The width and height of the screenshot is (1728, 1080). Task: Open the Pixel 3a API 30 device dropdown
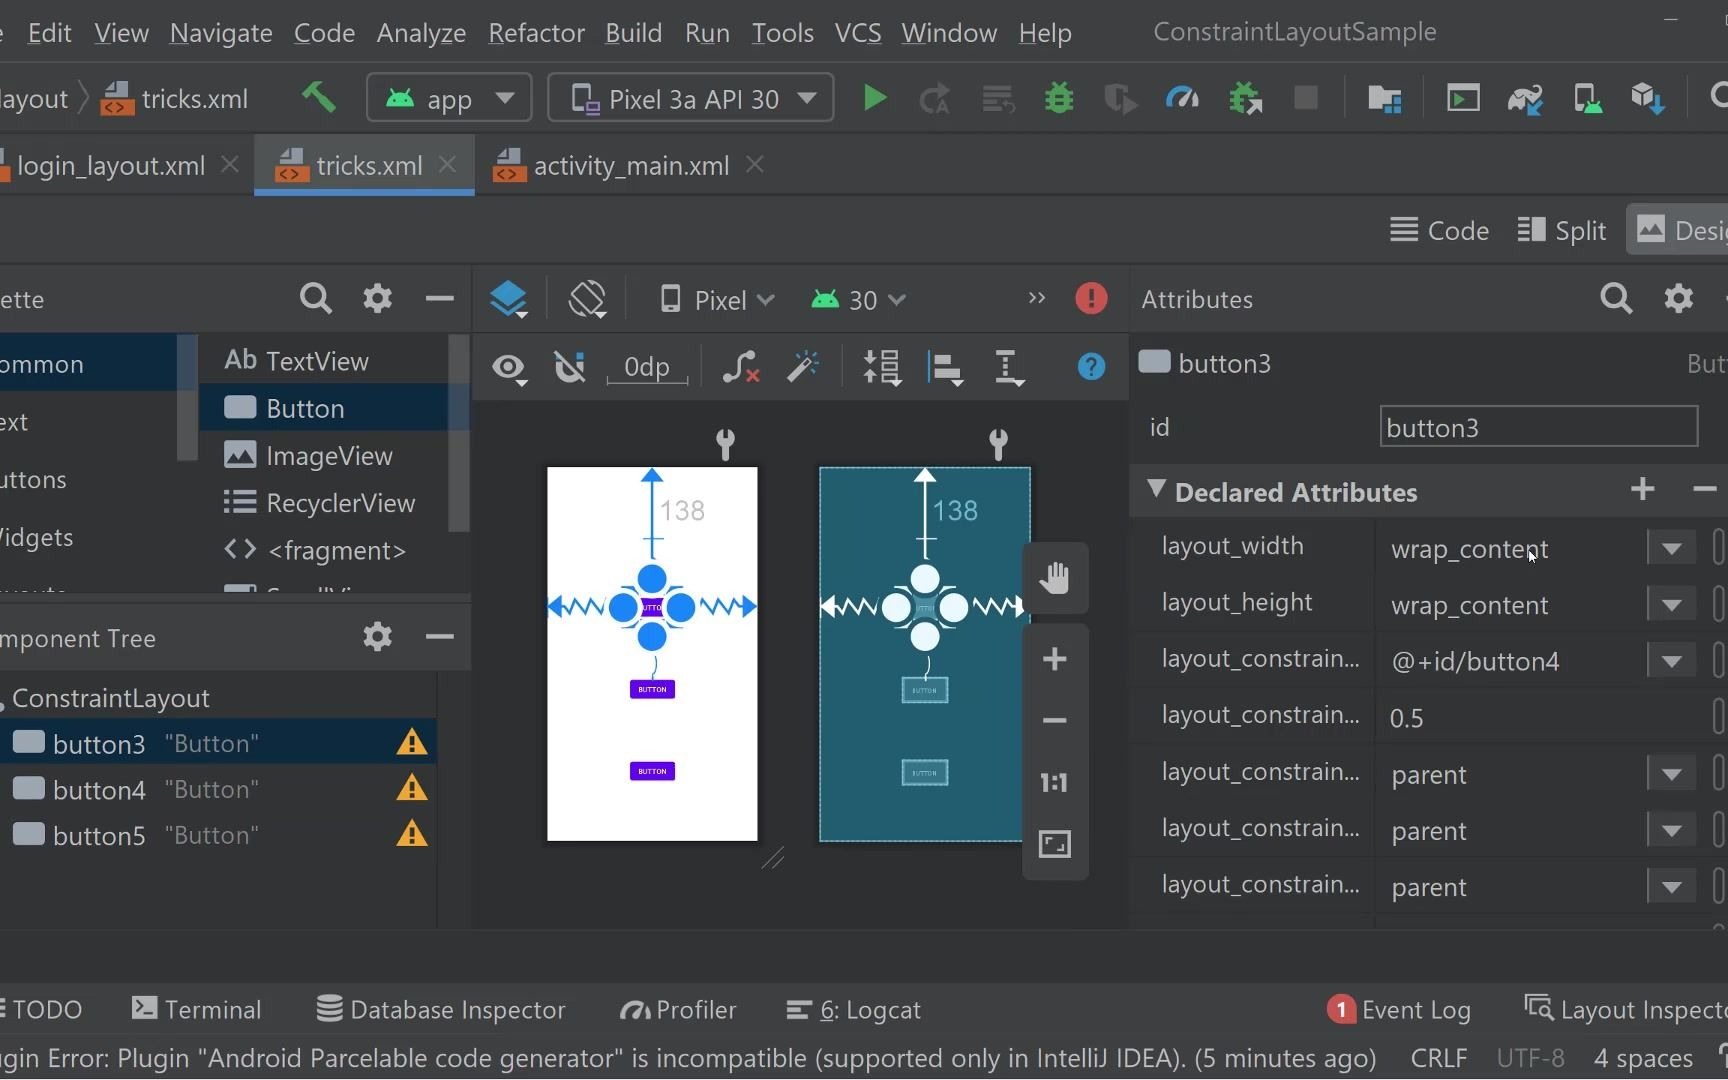[691, 98]
